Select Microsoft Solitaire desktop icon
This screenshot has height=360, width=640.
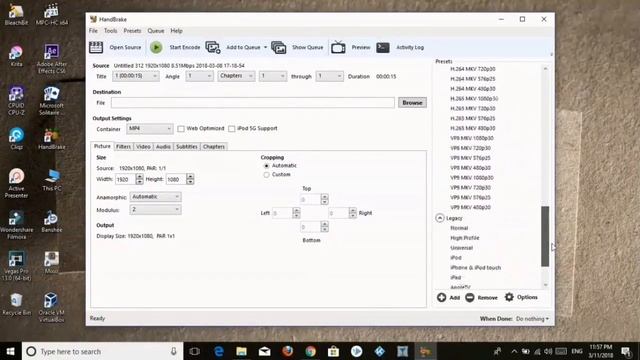click(x=51, y=100)
